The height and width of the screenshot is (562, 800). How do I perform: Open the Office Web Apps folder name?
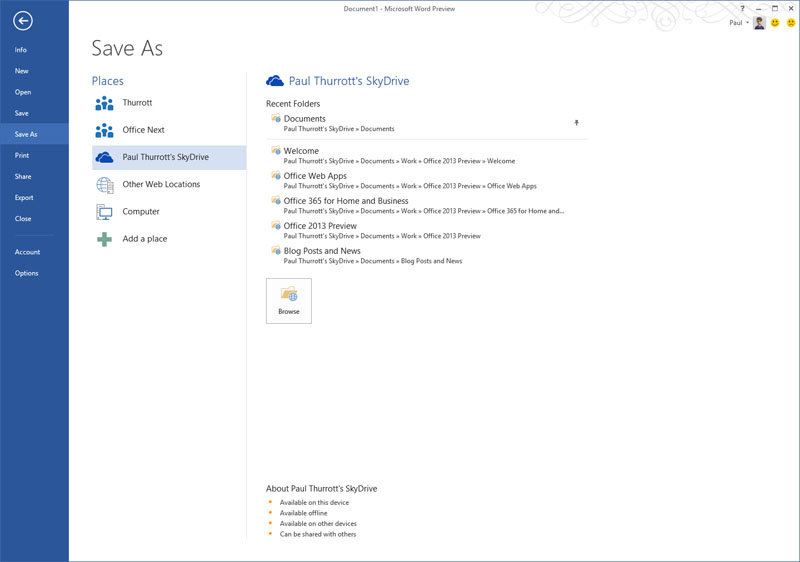[315, 176]
